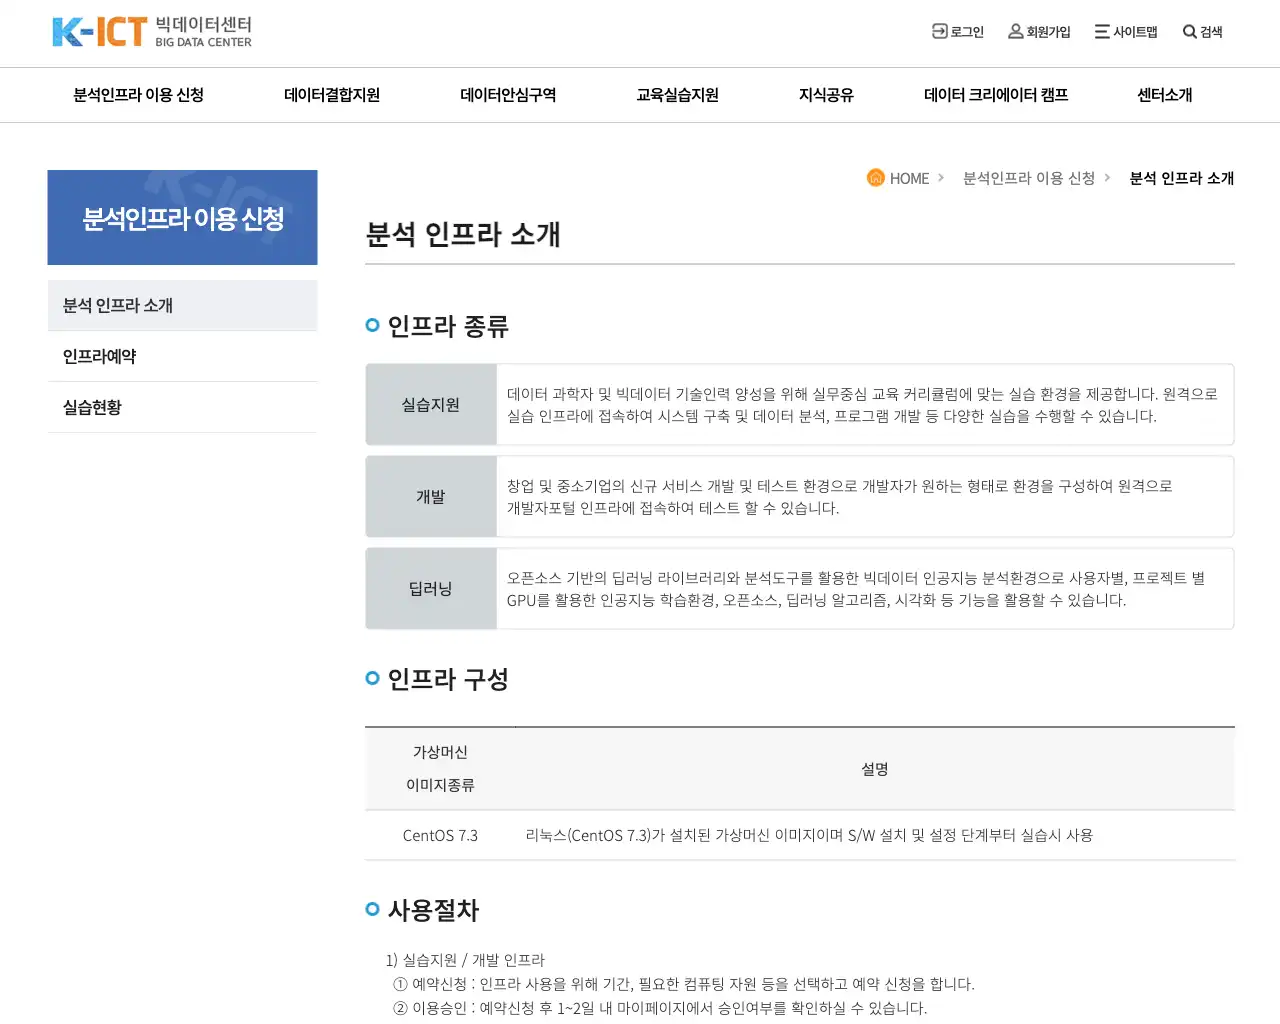
Task: Go to 인프라예약 sidebar item
Action: pos(182,356)
